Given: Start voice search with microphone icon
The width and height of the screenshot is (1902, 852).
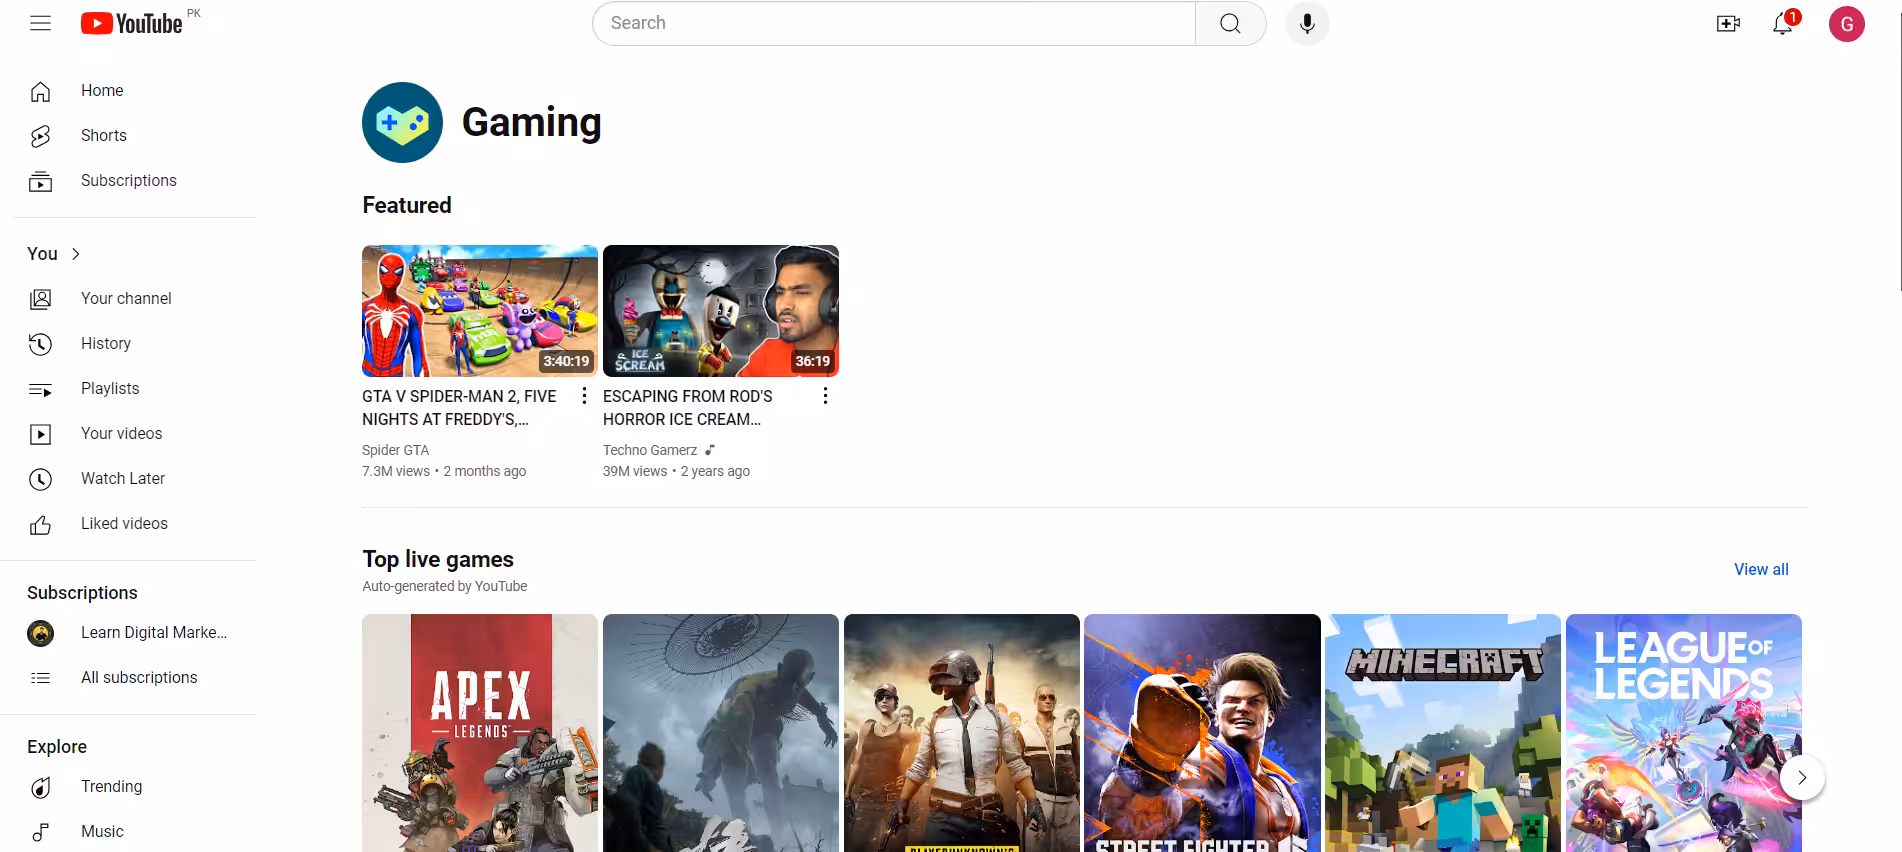Looking at the screenshot, I should [1307, 23].
